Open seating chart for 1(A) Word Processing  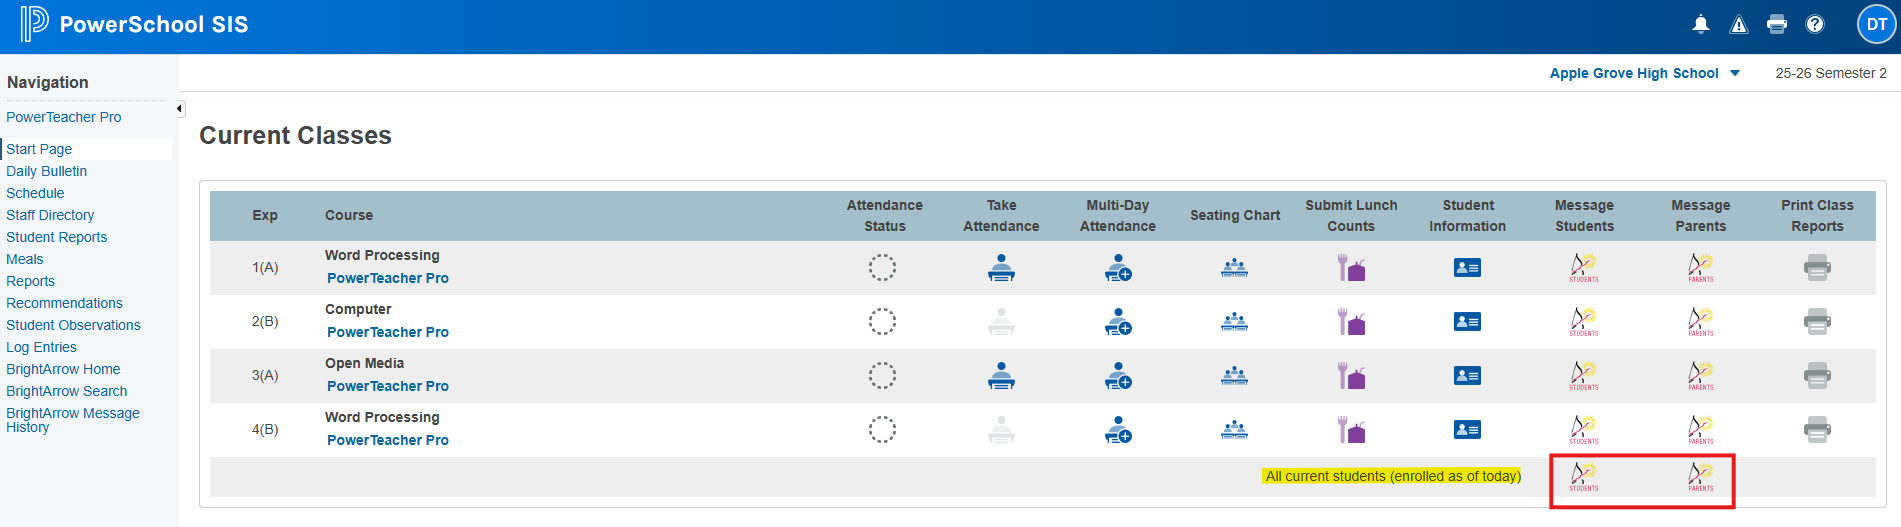point(1234,268)
